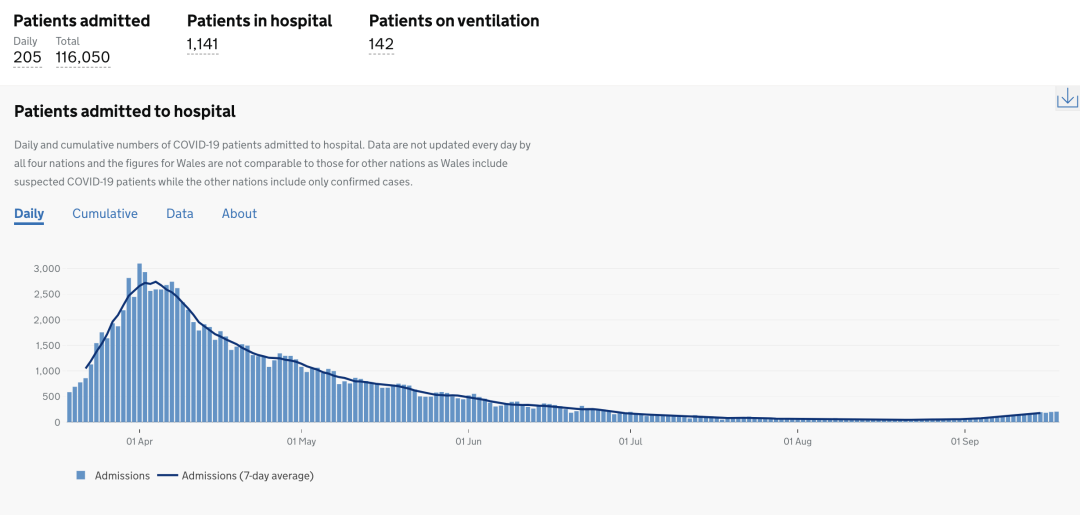The height and width of the screenshot is (515, 1080).
Task: Click the "Patients admitted to hospital" heading
Action: tap(125, 111)
